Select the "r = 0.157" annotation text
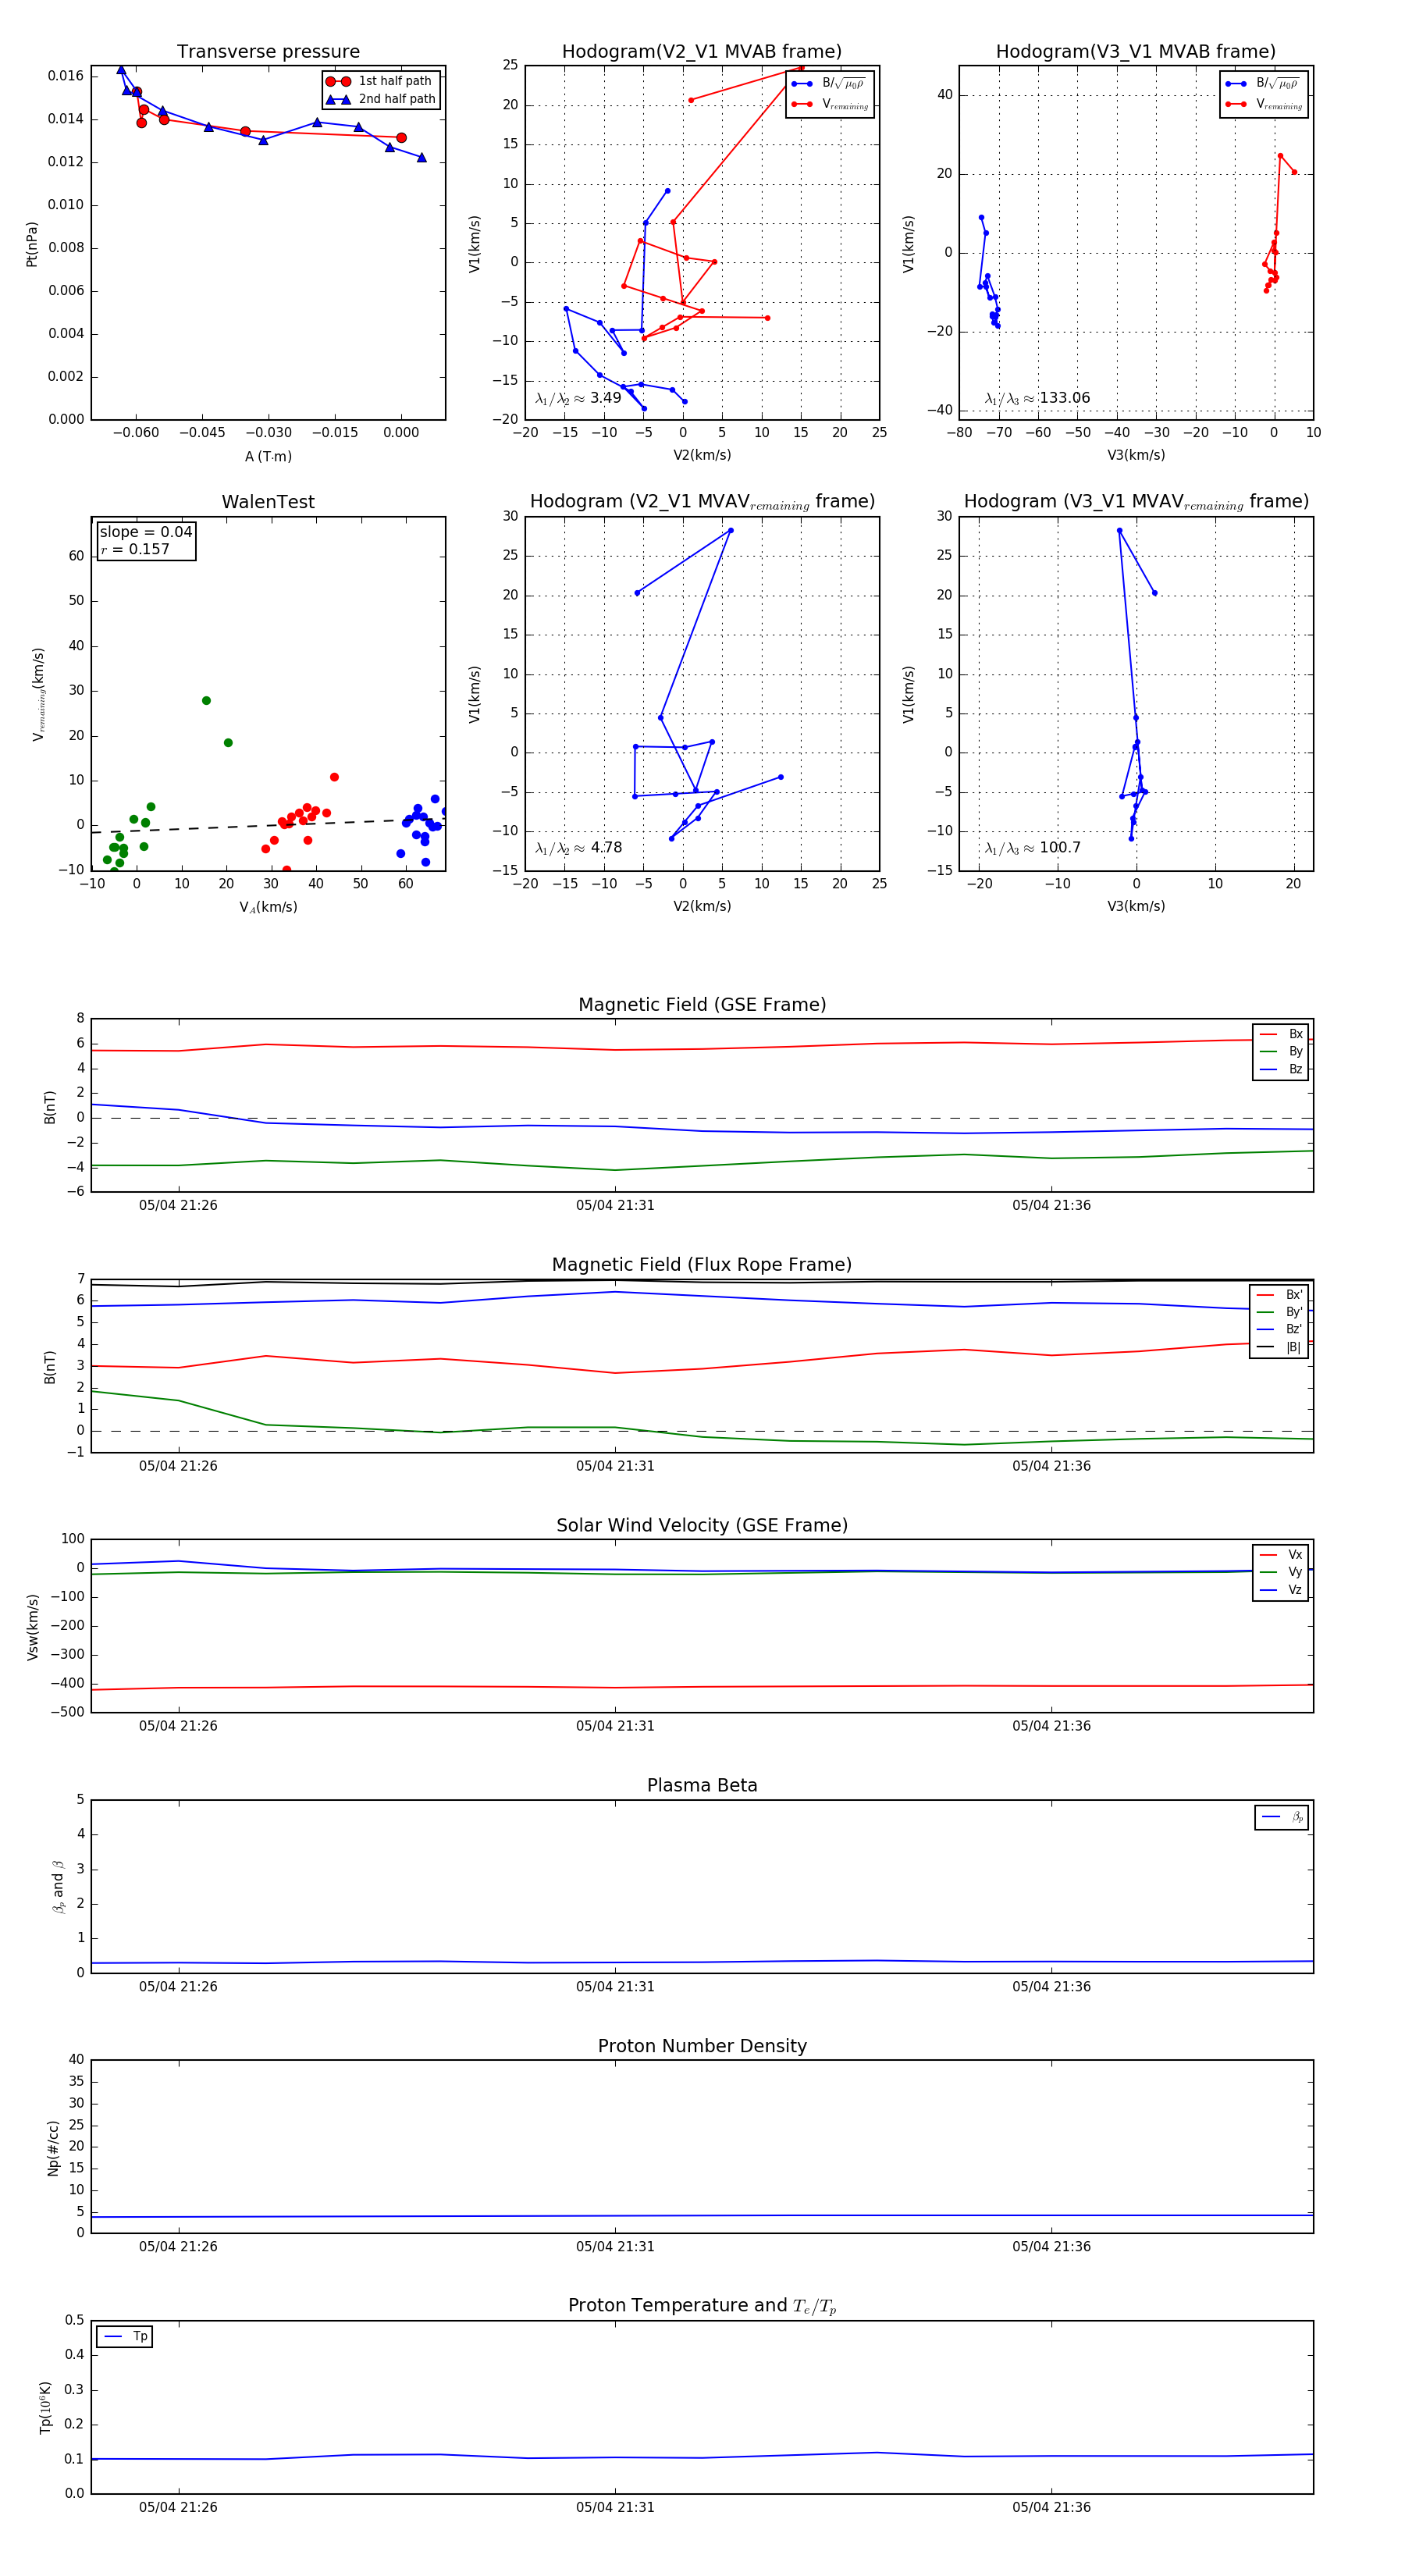Image resolution: width=1405 pixels, height=2576 pixels. 135,549
